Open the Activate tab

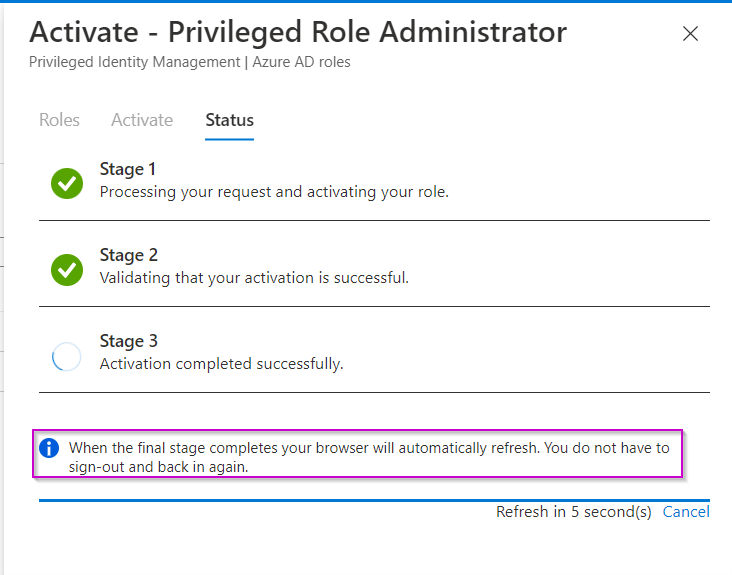(142, 120)
